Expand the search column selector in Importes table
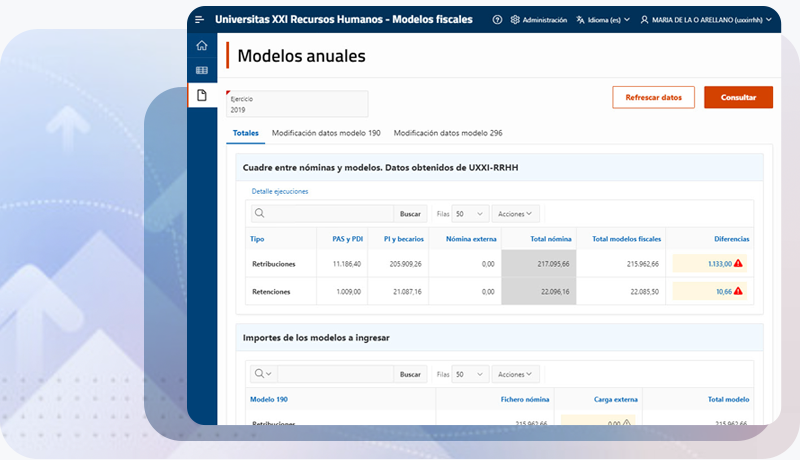Screen dimensions: 800x460 (x=264, y=374)
